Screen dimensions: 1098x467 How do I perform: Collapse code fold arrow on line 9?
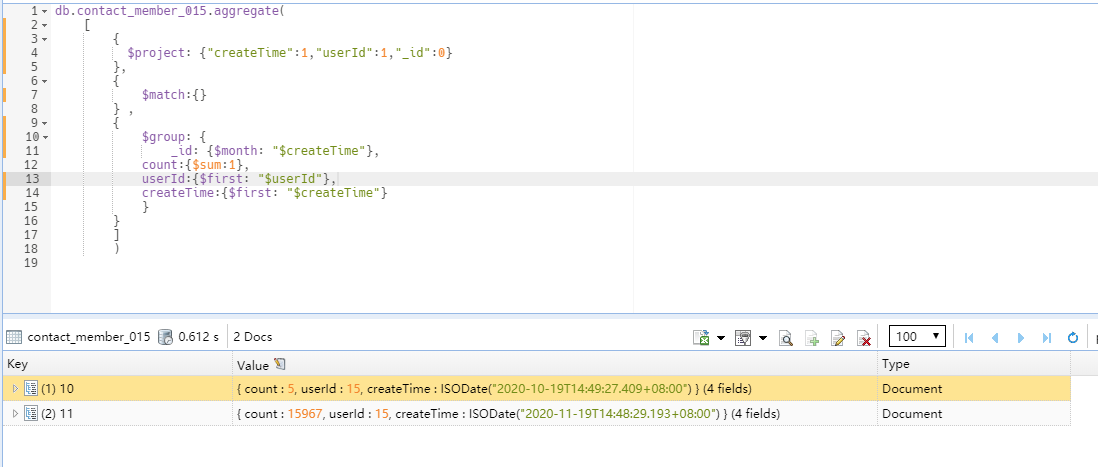click(45, 124)
